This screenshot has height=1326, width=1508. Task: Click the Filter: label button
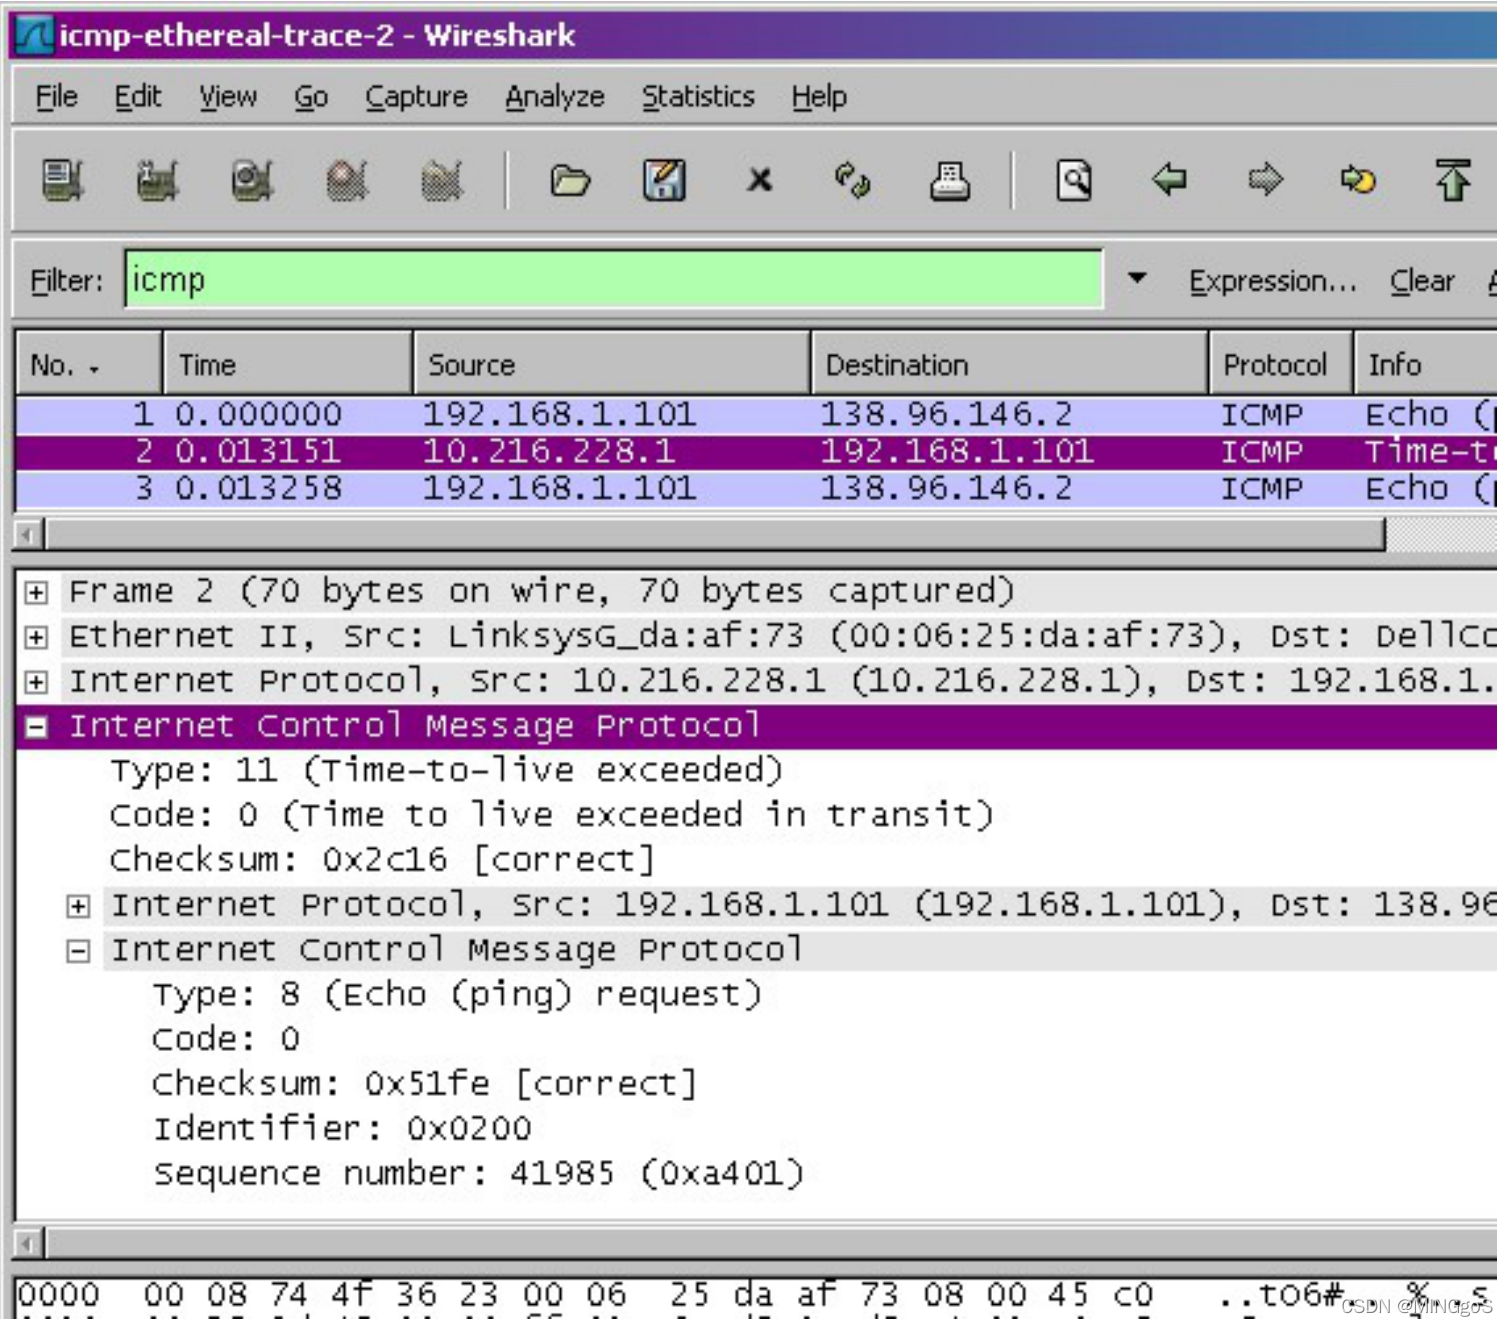[67, 283]
